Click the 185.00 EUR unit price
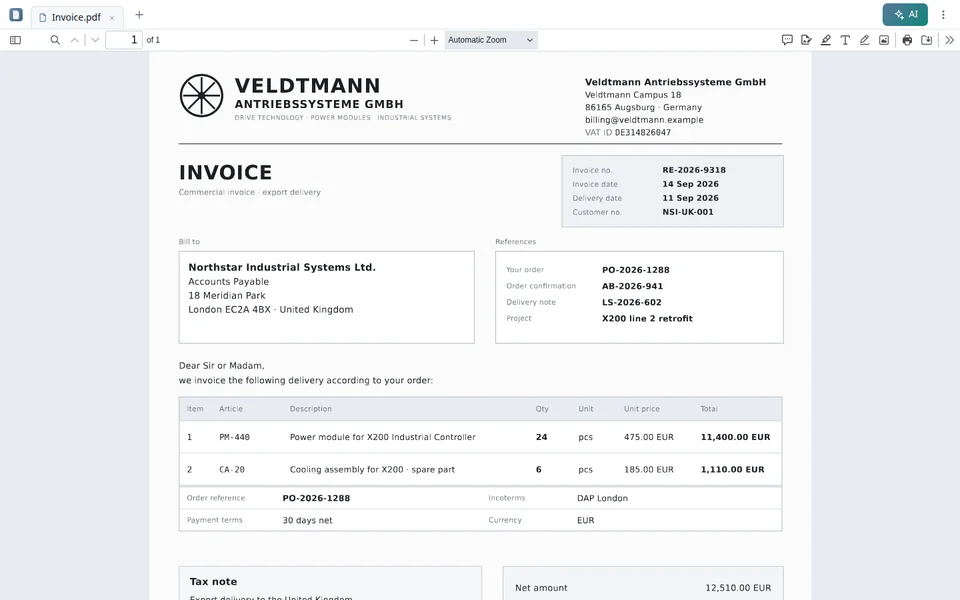 648,470
